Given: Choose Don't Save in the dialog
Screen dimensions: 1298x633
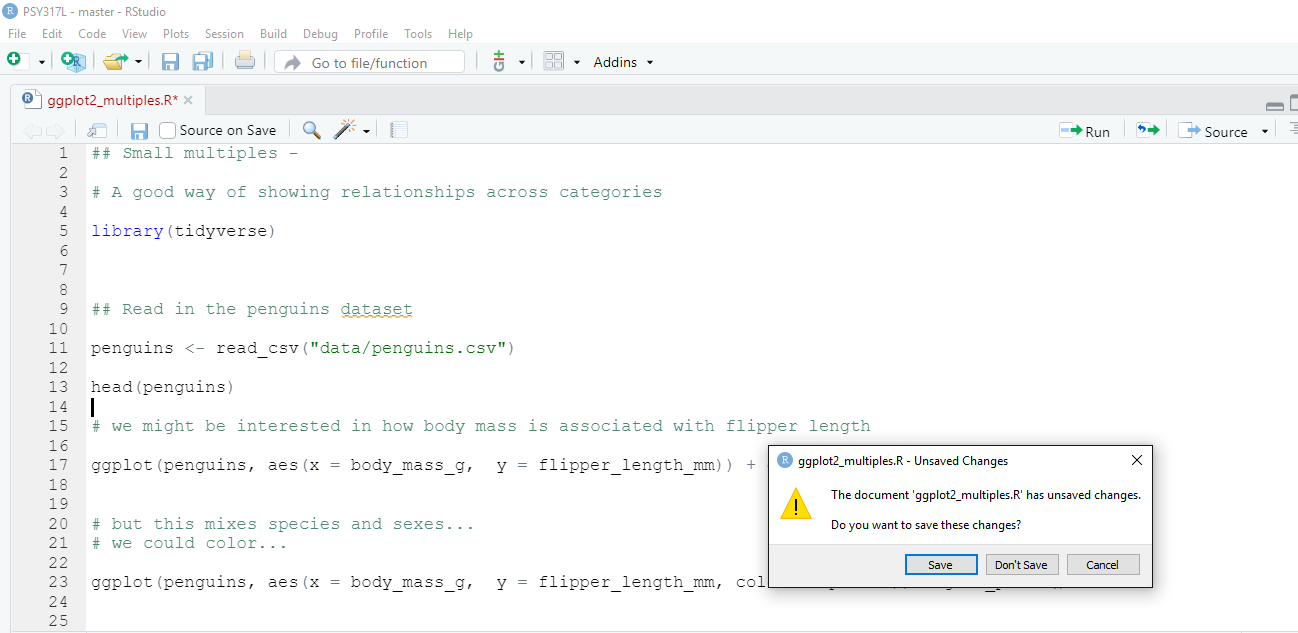Looking at the screenshot, I should (x=1021, y=565).
